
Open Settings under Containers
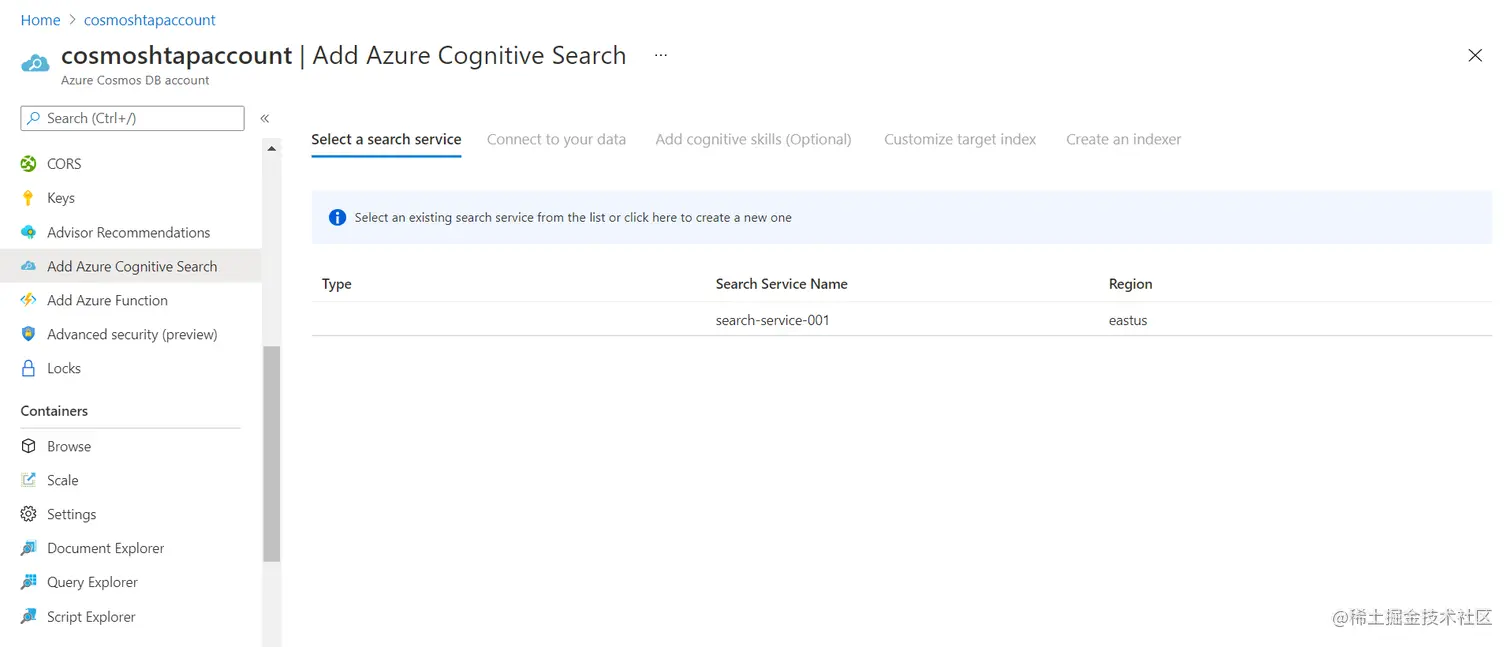(x=131, y=514)
